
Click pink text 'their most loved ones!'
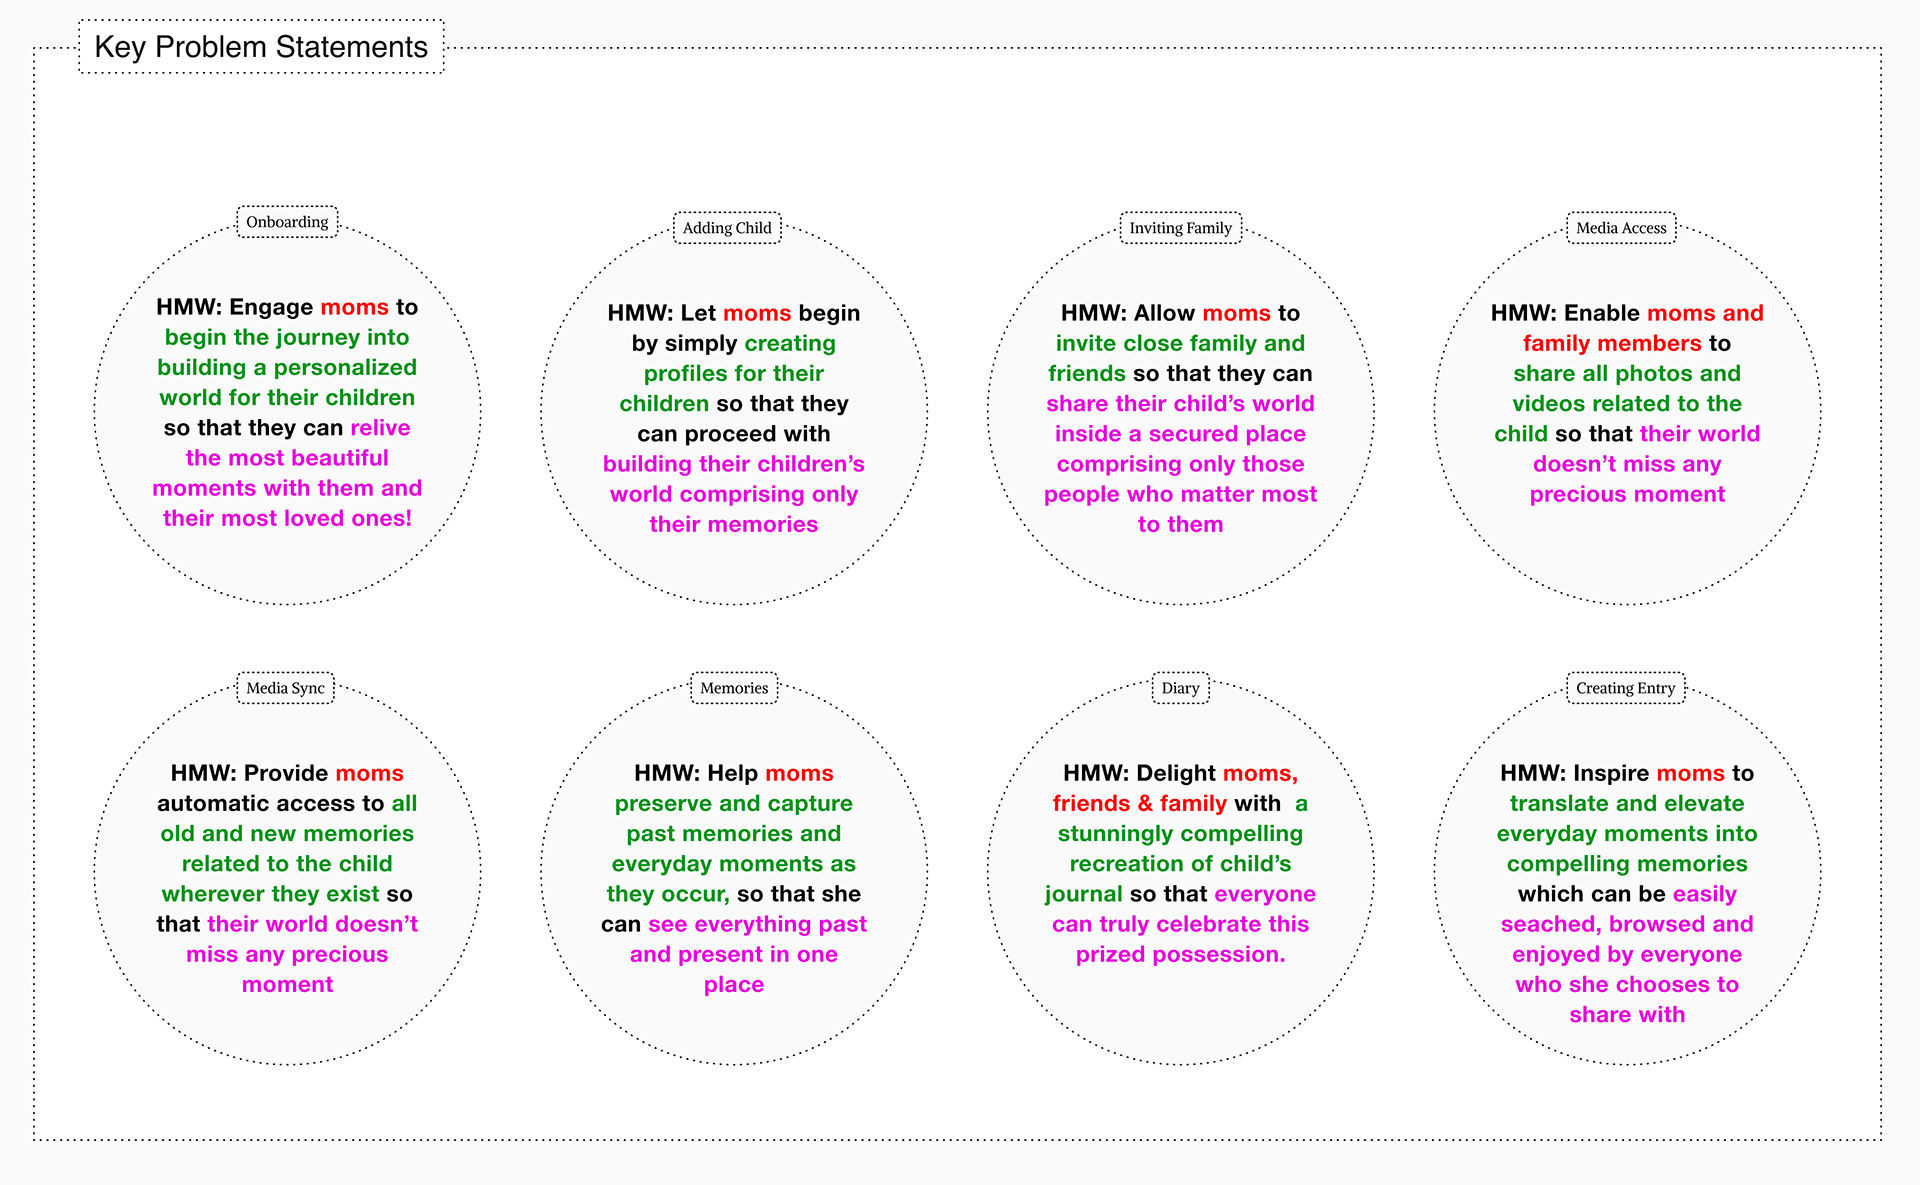pos(287,518)
